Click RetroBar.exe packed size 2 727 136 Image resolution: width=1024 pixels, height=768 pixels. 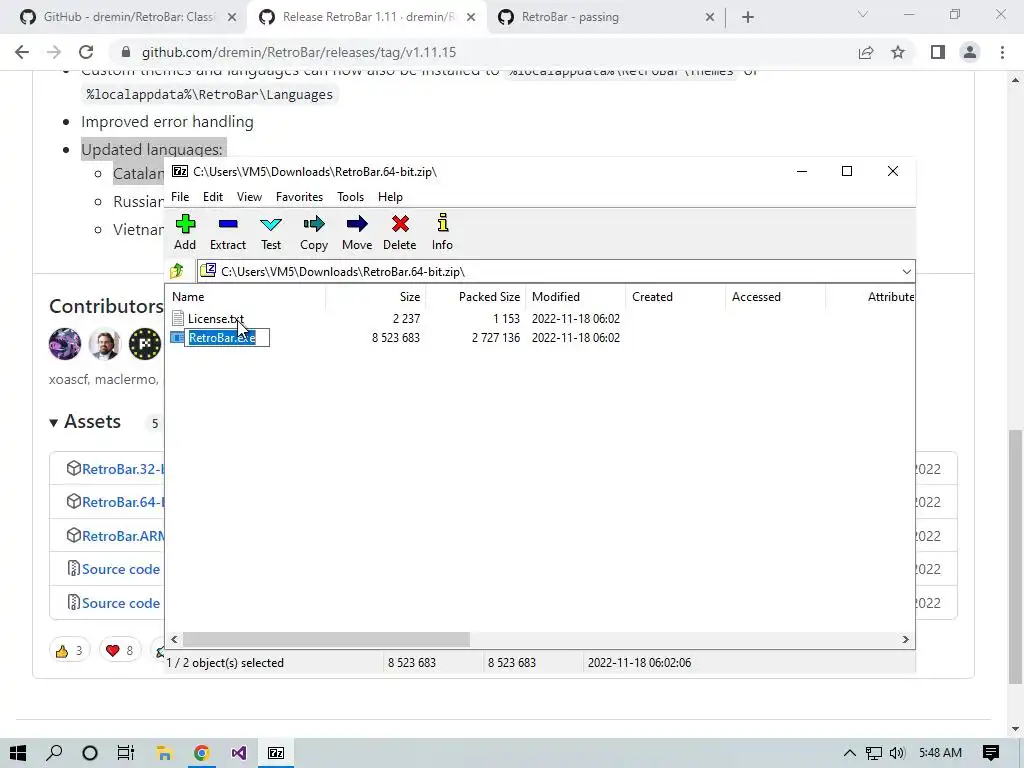496,338
